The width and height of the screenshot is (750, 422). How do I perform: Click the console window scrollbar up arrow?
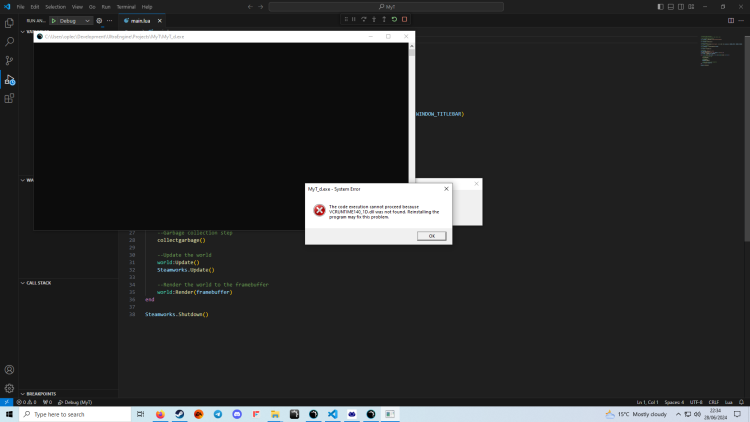coord(411,46)
